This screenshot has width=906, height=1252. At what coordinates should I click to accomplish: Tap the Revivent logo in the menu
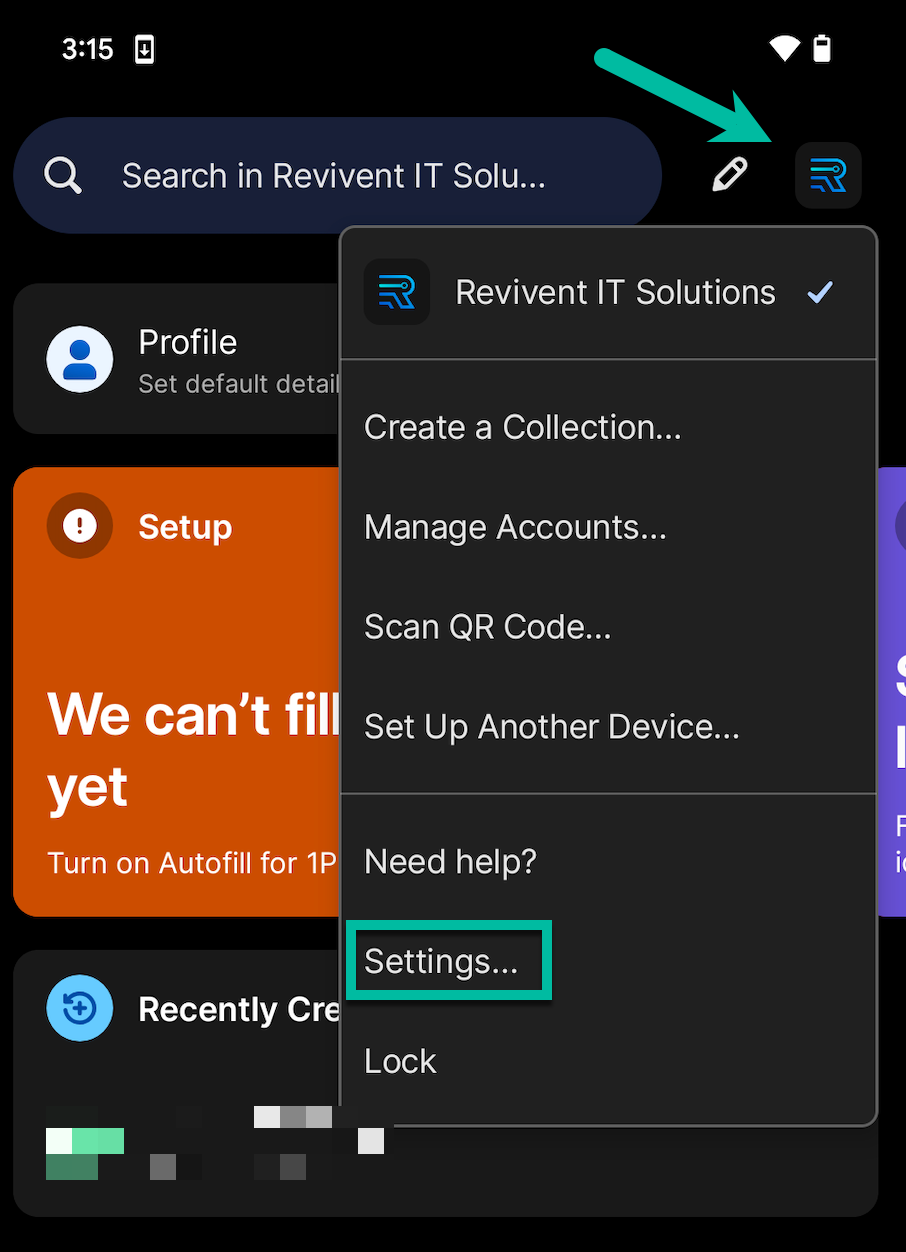pos(397,292)
